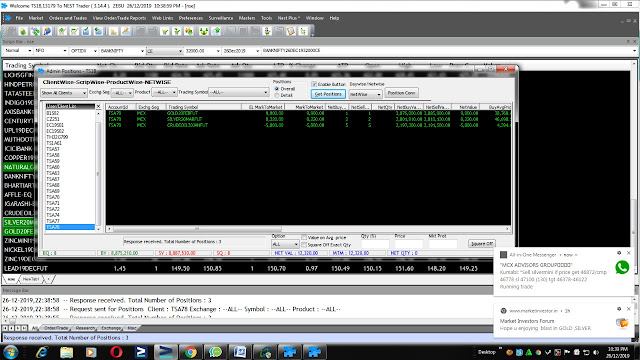The image size is (640, 360).
Task: Open the OPTIDX instrument dropdown
Action: pos(84,51)
